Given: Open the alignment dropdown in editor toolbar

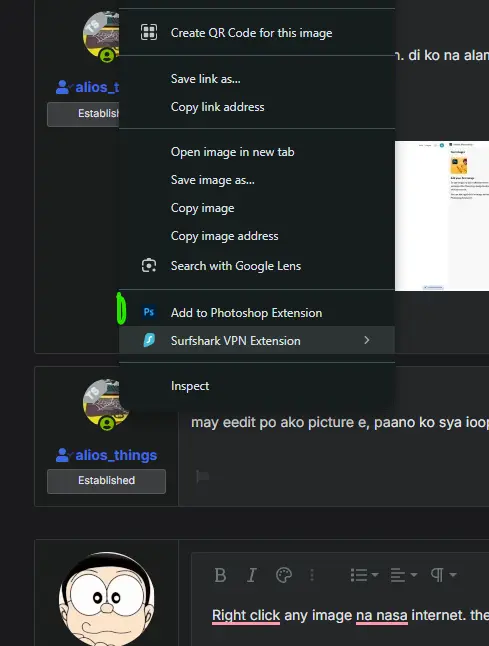Looking at the screenshot, I should pos(404,575).
